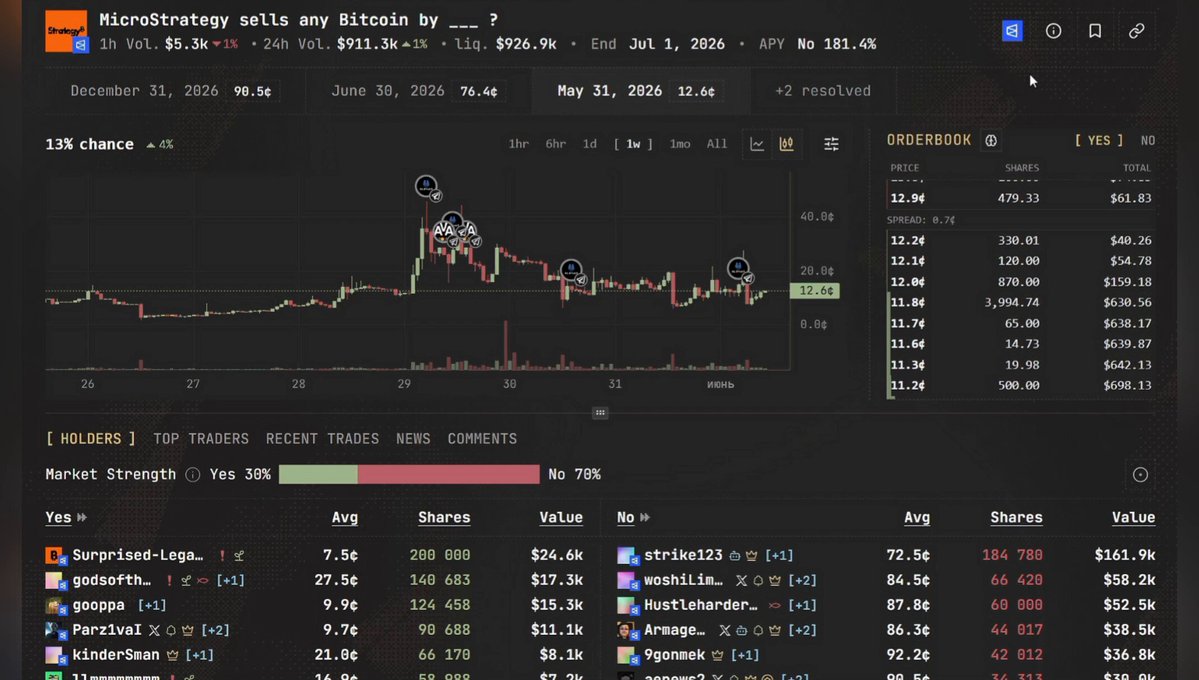Select the 1d chart timeframe
The height and width of the screenshot is (680, 1199).
[590, 144]
